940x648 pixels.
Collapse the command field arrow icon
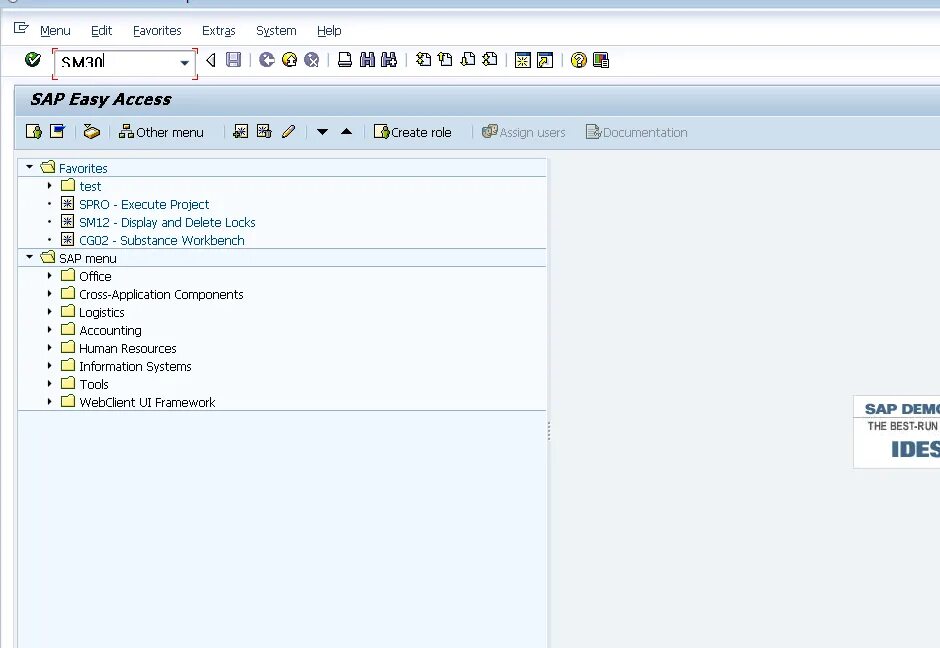(210, 60)
